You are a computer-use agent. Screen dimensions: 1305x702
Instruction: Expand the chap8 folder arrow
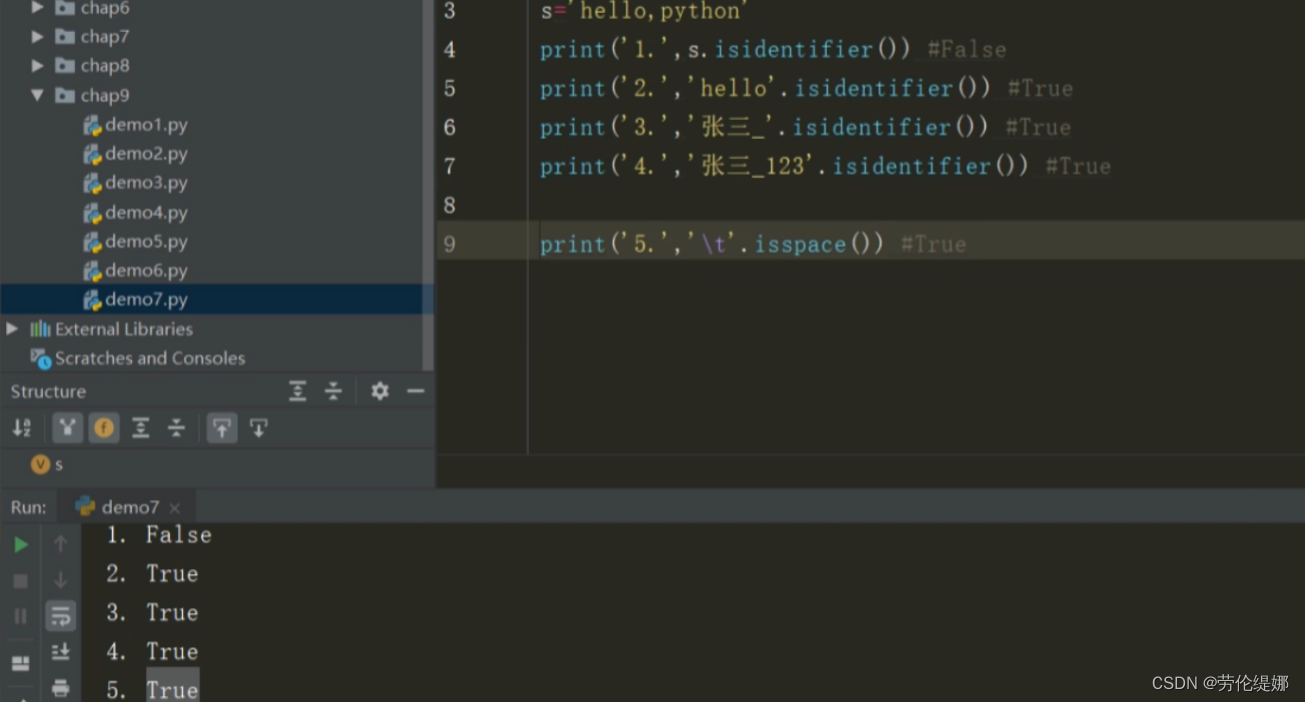38,66
